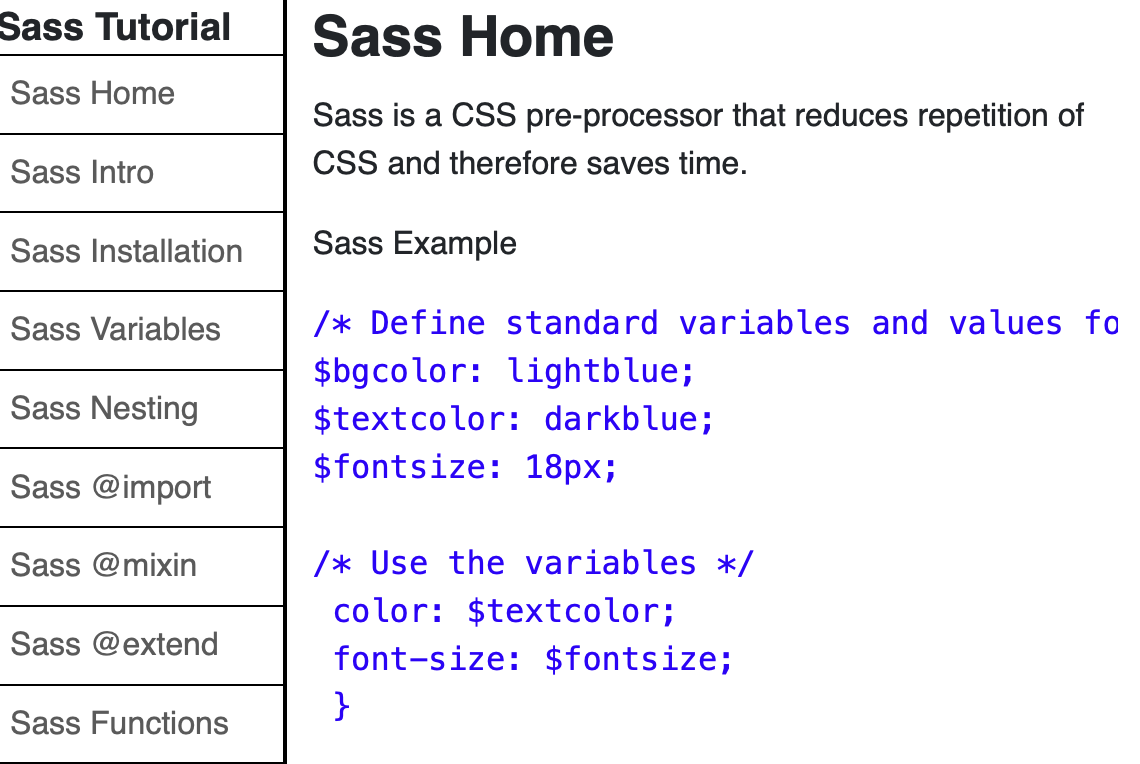Click the Sass Example label

(x=415, y=244)
